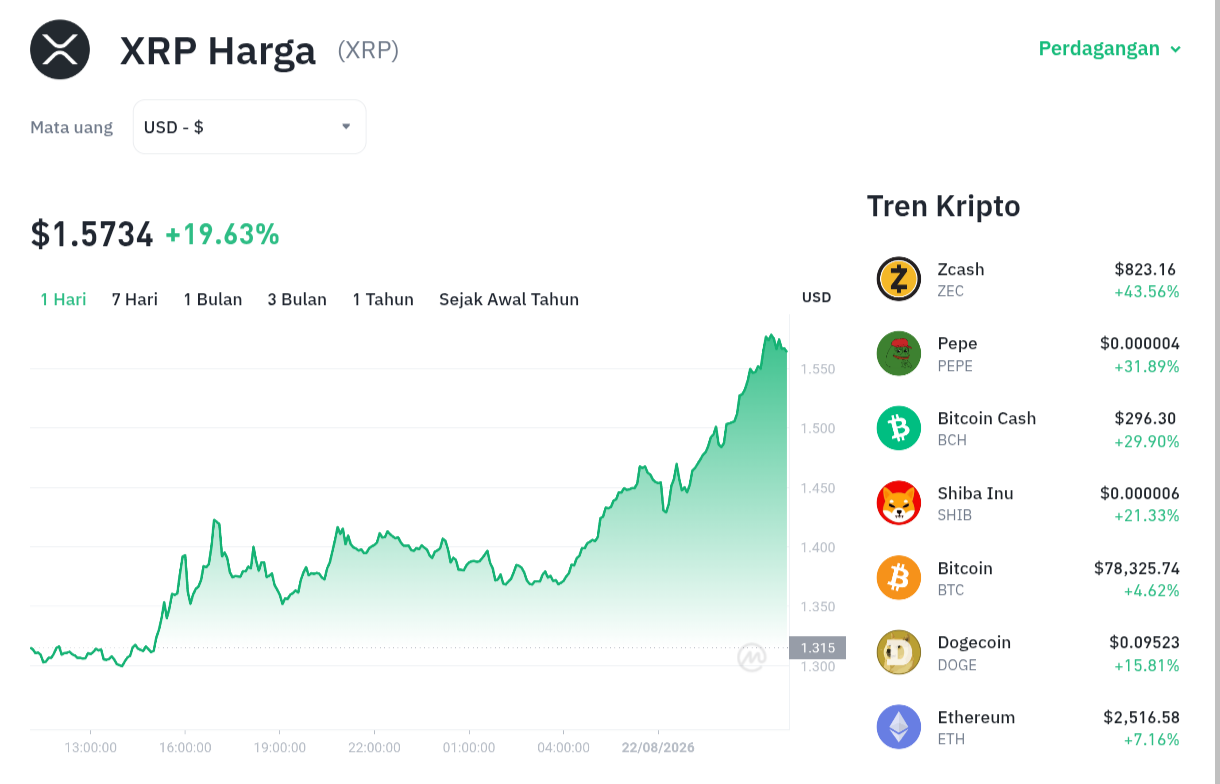Select the Pepe frog icon

898,354
